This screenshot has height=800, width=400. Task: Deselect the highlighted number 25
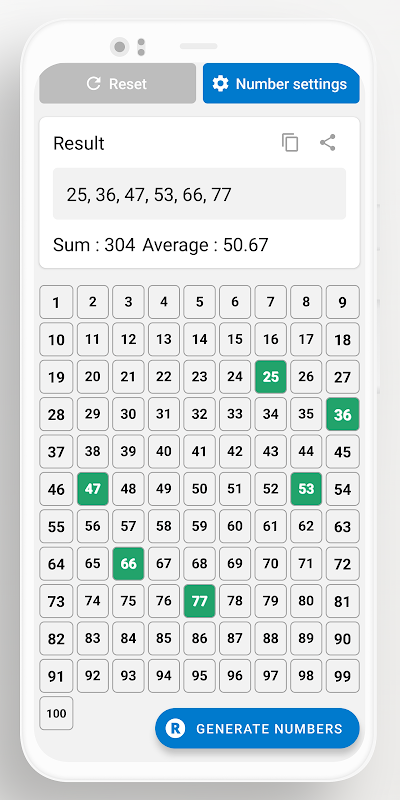tap(270, 377)
